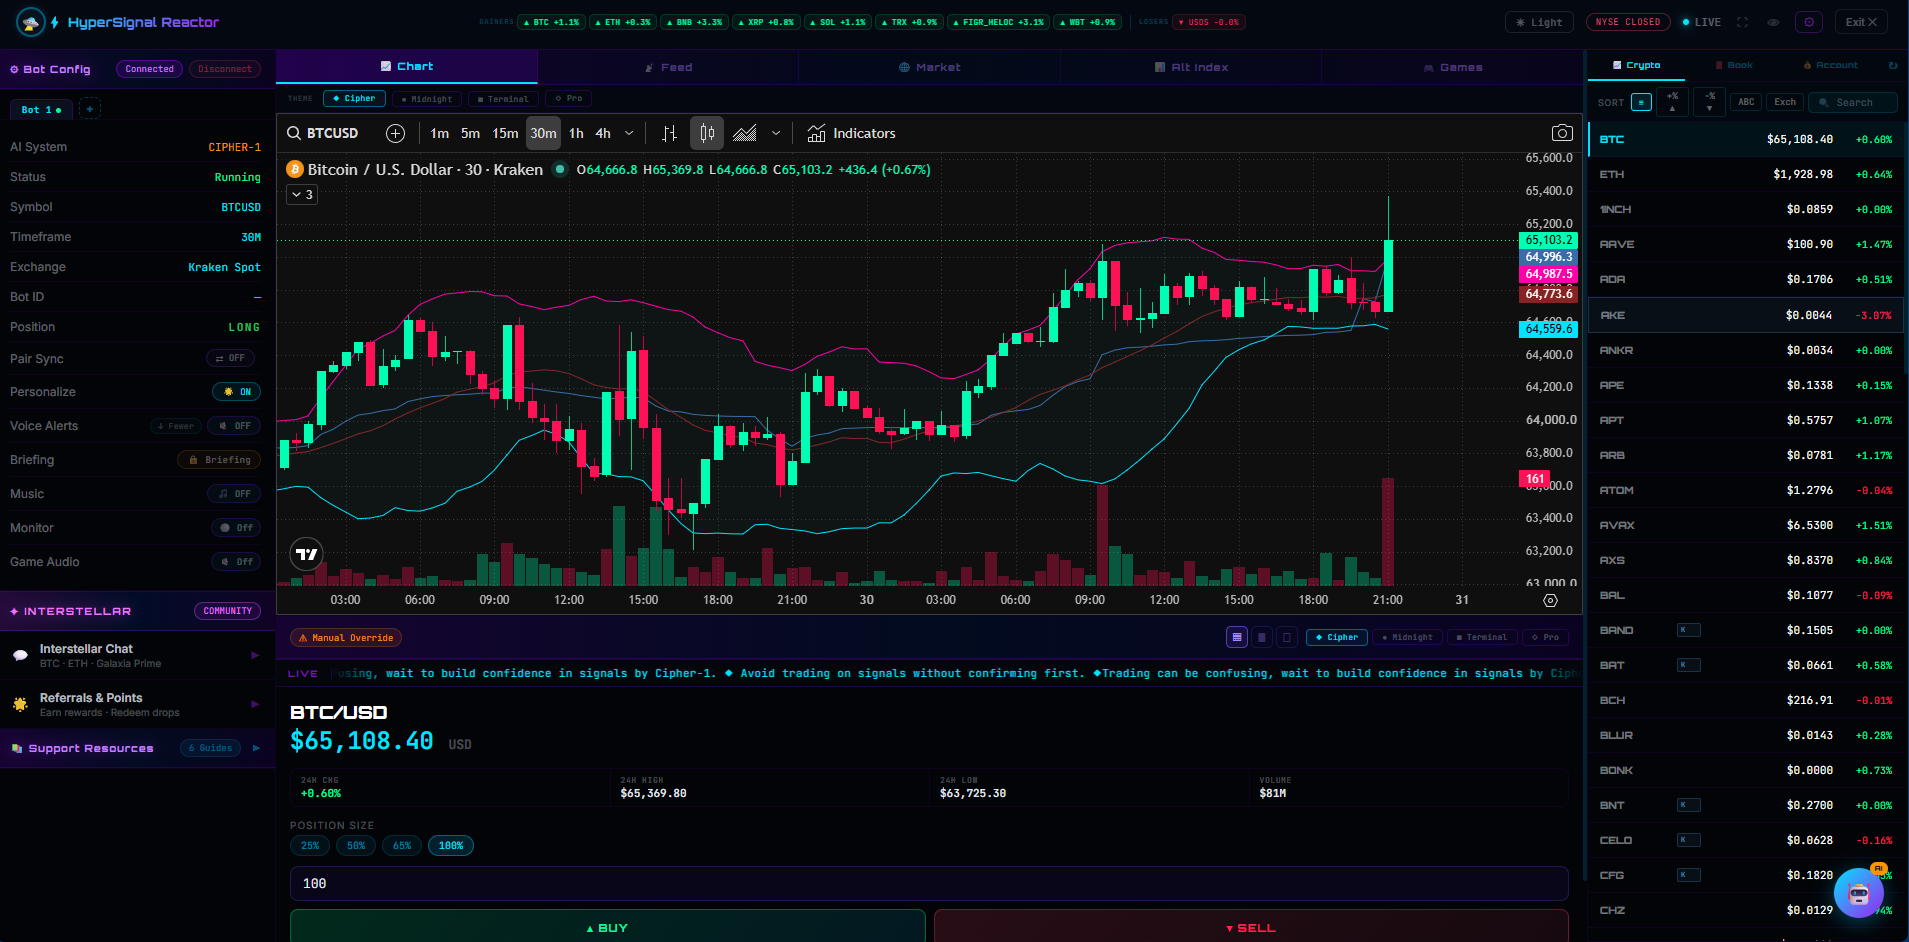Switch to the Feed tab
The width and height of the screenshot is (1909, 942).
click(x=668, y=67)
